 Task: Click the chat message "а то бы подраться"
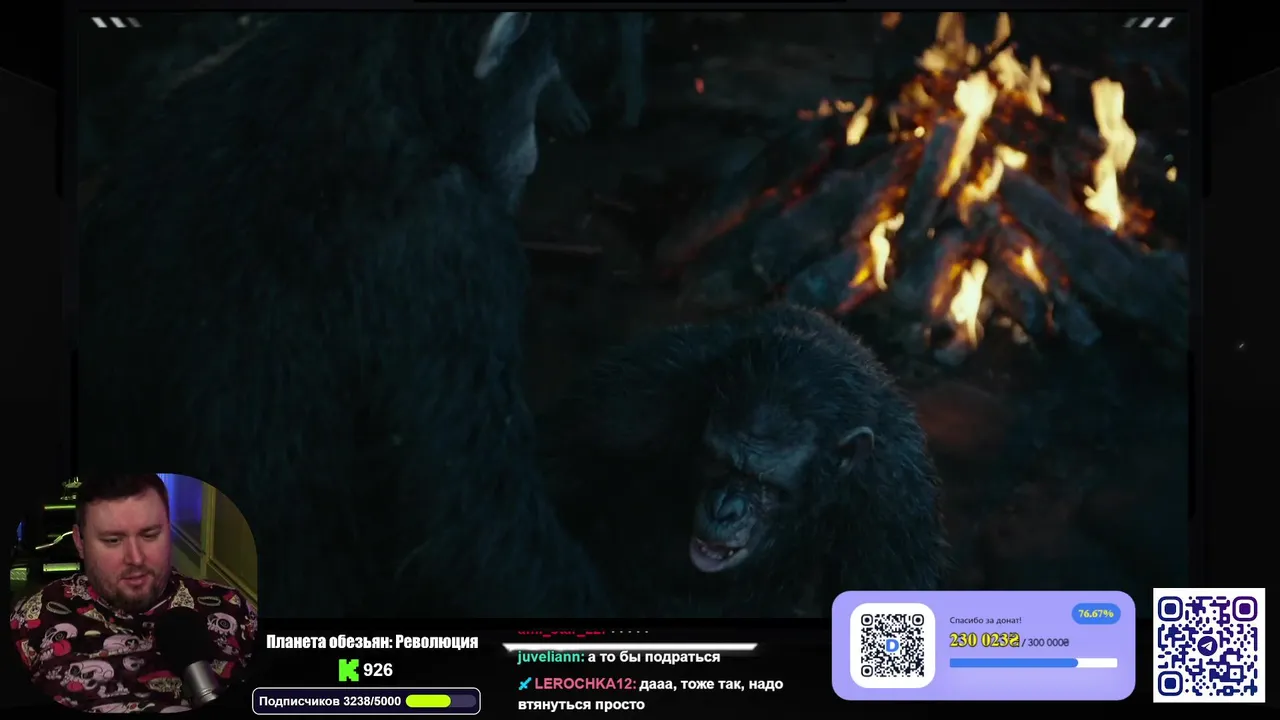tap(654, 657)
